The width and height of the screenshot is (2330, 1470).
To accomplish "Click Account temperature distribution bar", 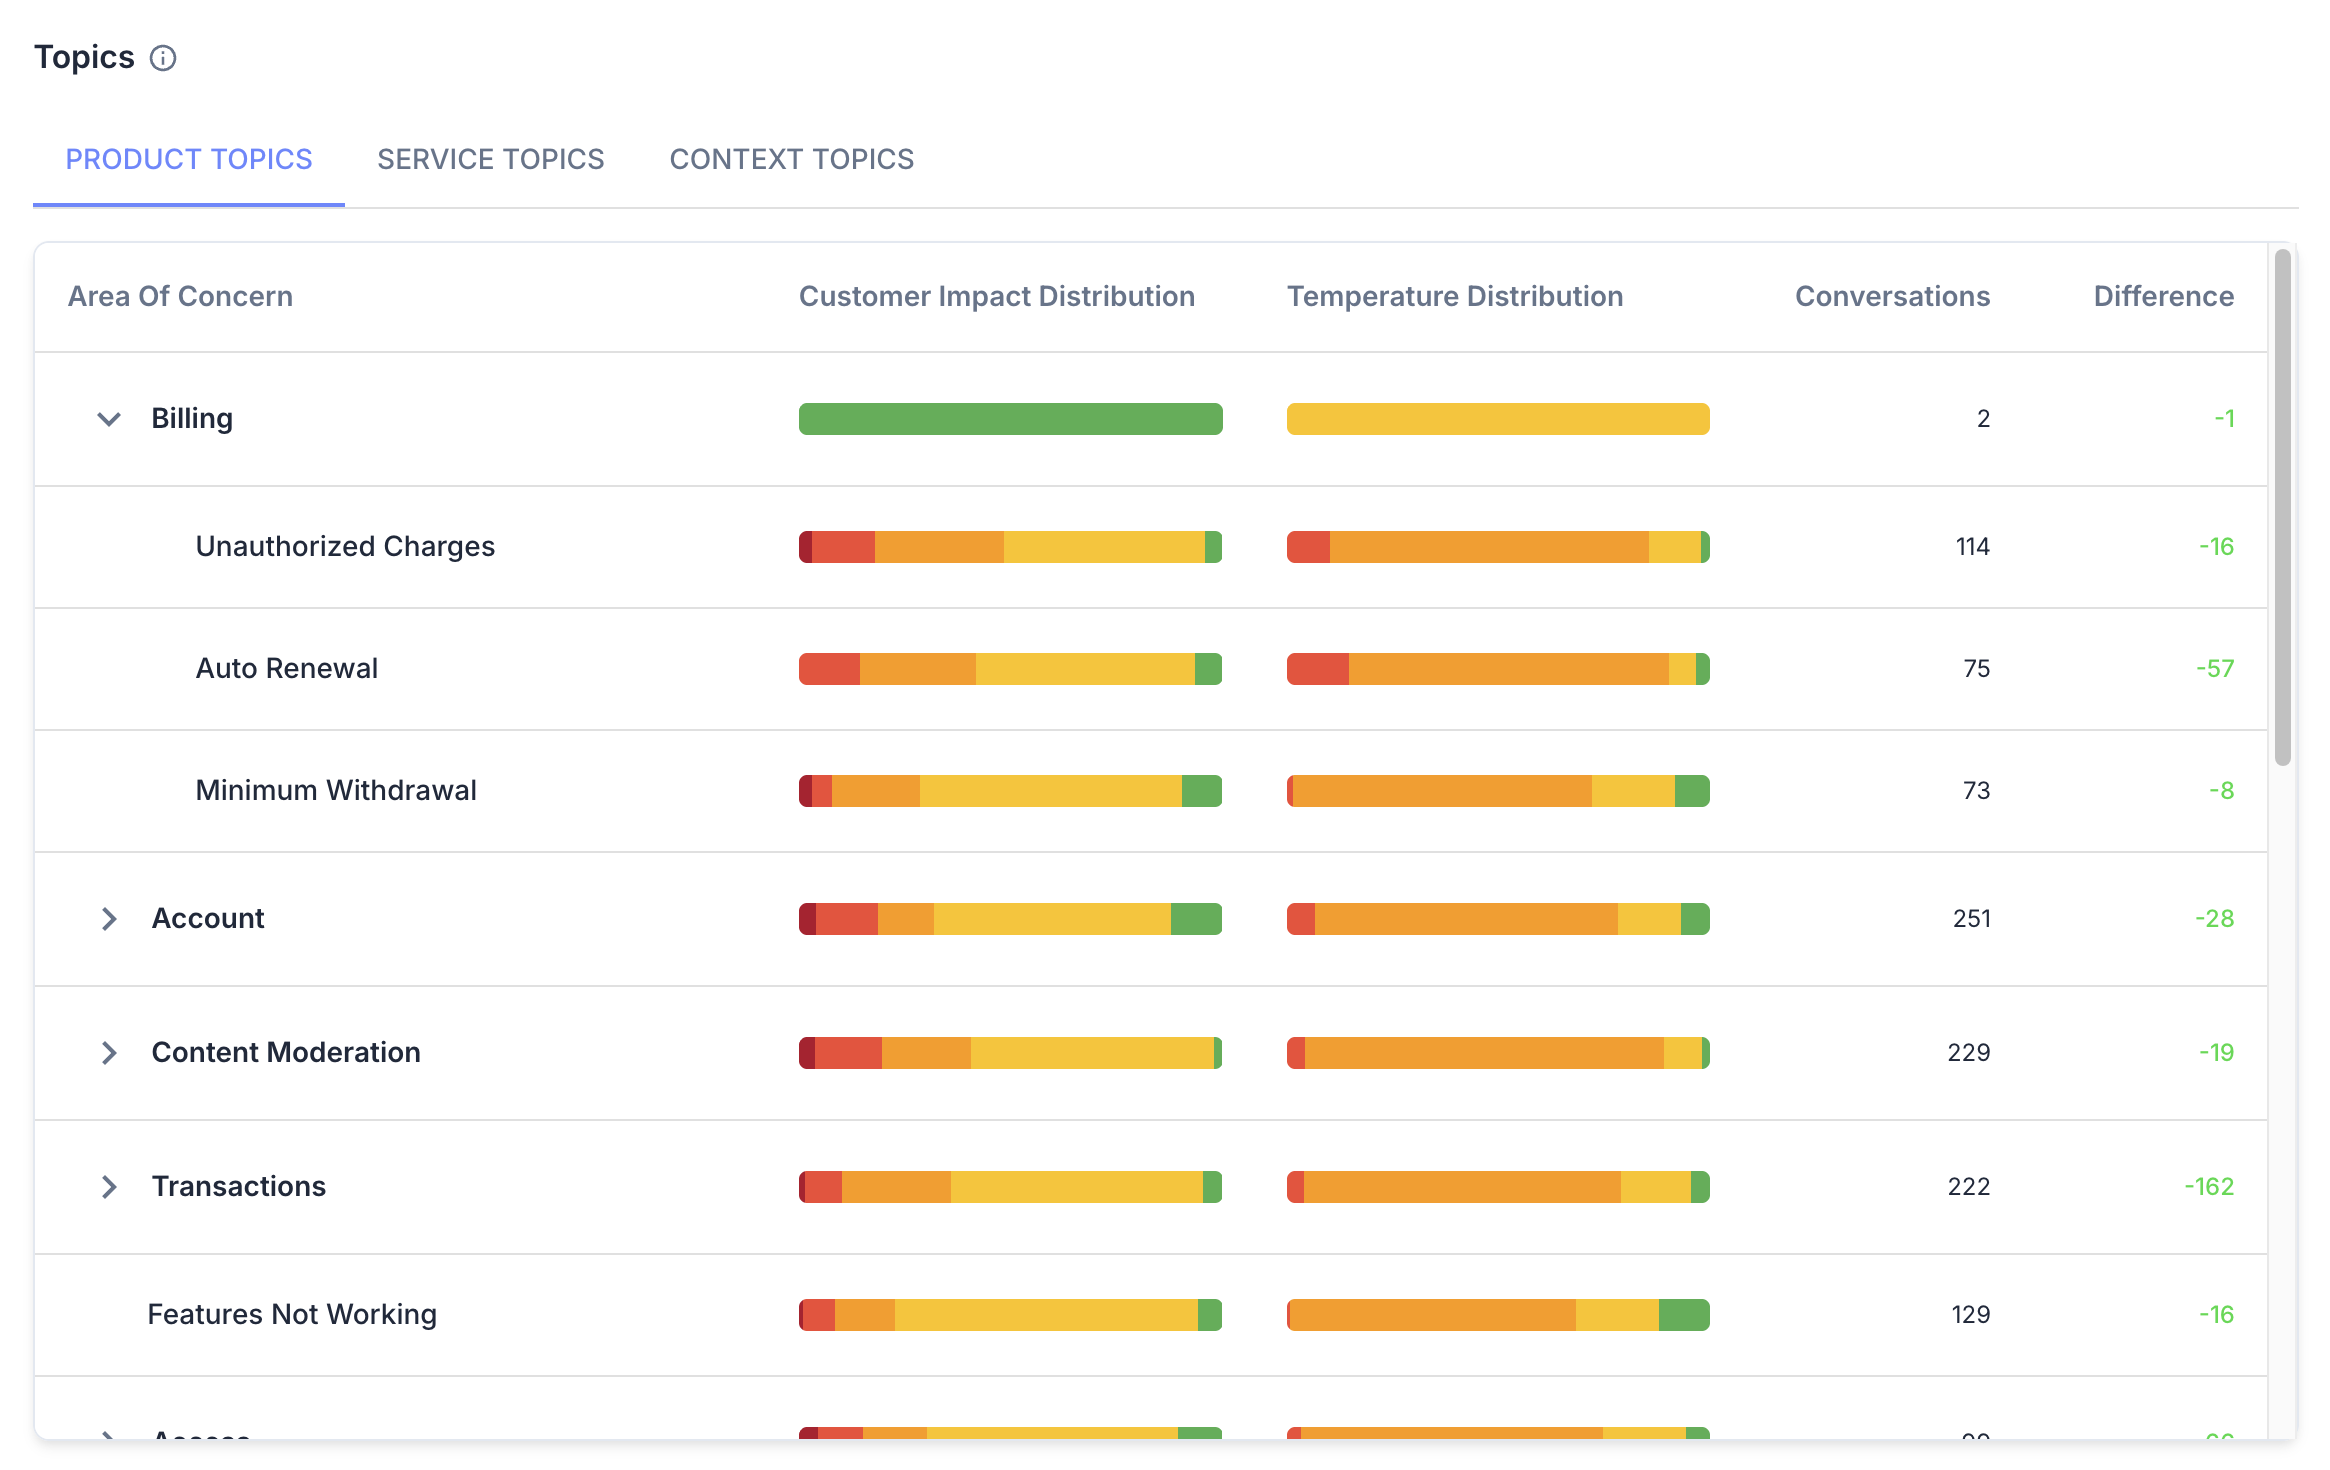I will coord(1498,919).
